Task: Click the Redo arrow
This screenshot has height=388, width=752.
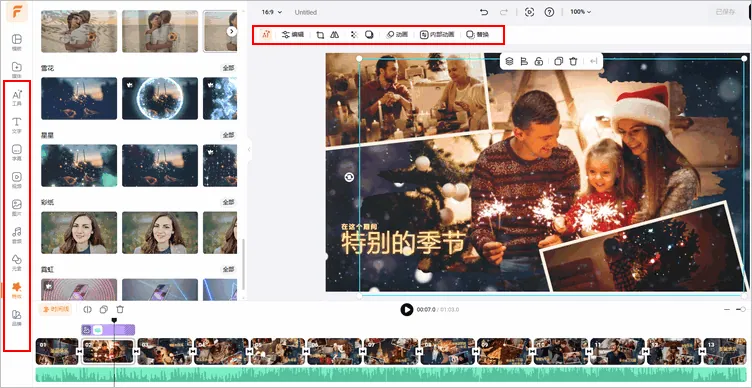Action: [x=504, y=12]
